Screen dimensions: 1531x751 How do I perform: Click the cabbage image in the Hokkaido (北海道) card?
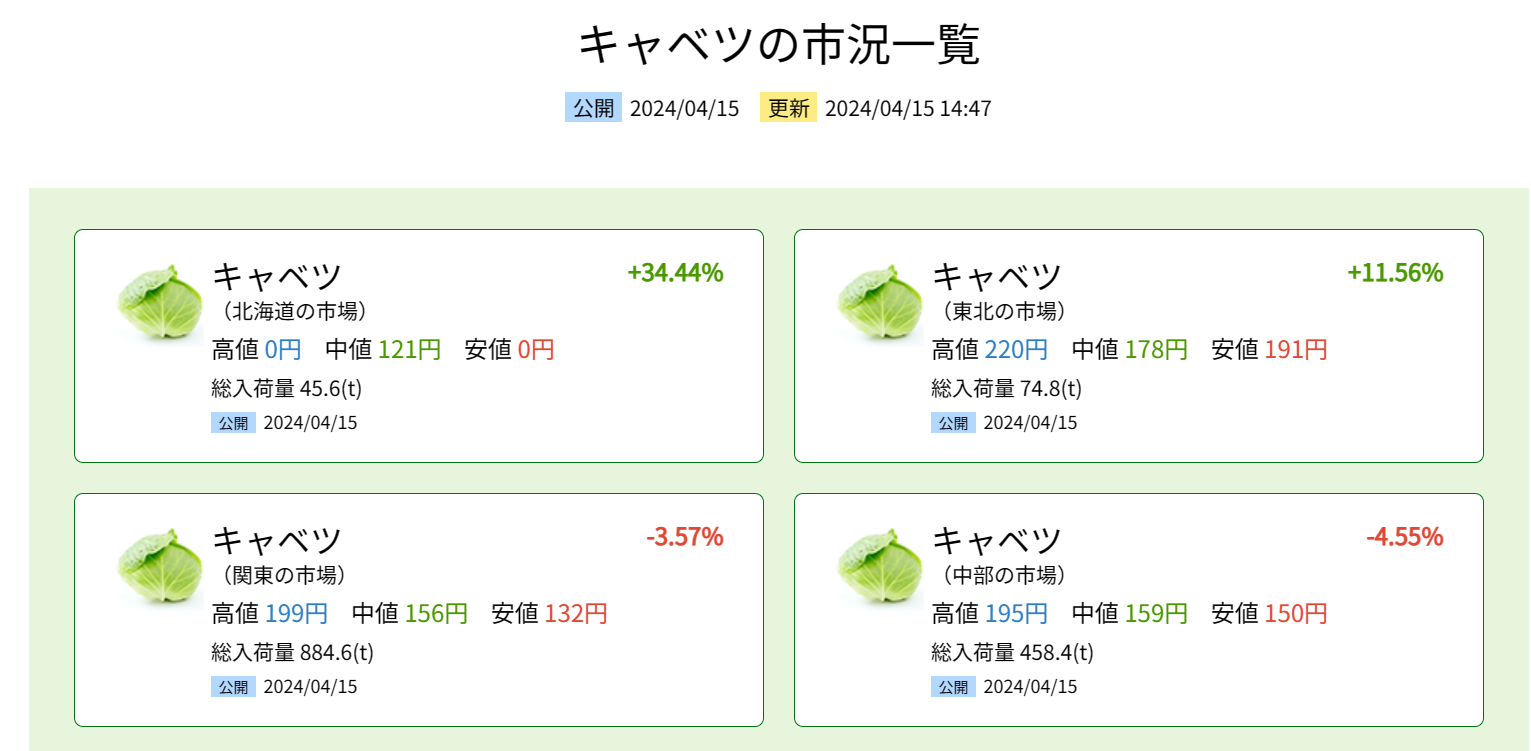tap(160, 301)
